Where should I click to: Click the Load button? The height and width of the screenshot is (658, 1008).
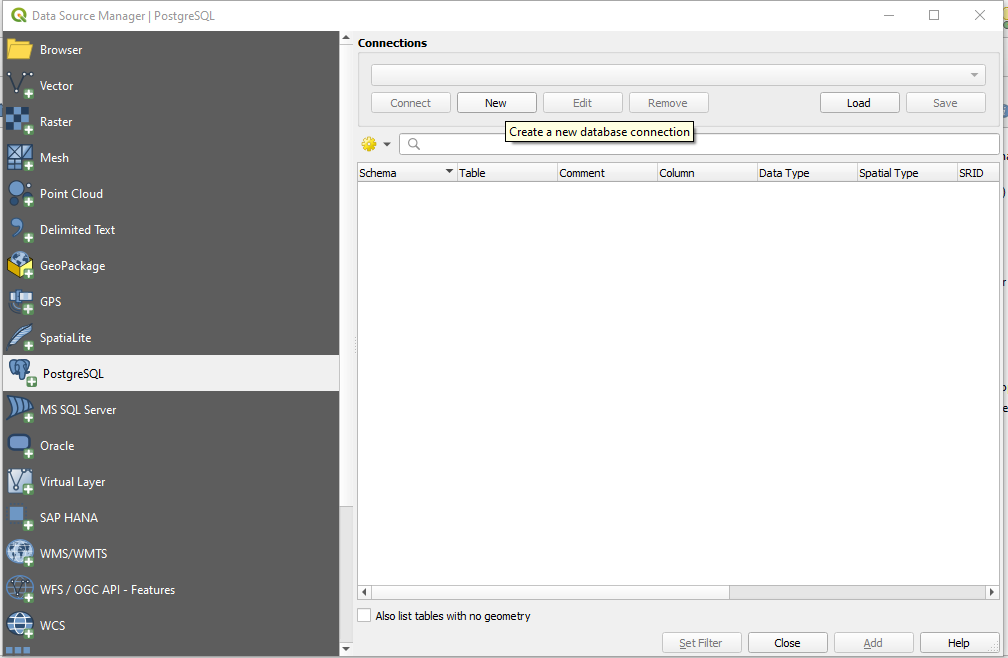coord(858,102)
